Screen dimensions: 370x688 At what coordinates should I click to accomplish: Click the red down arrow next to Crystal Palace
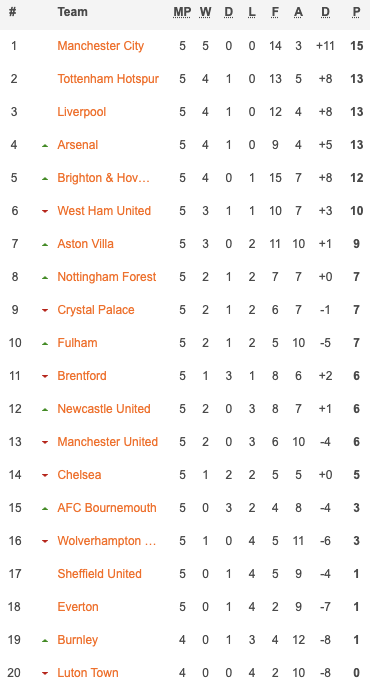tap(45, 310)
